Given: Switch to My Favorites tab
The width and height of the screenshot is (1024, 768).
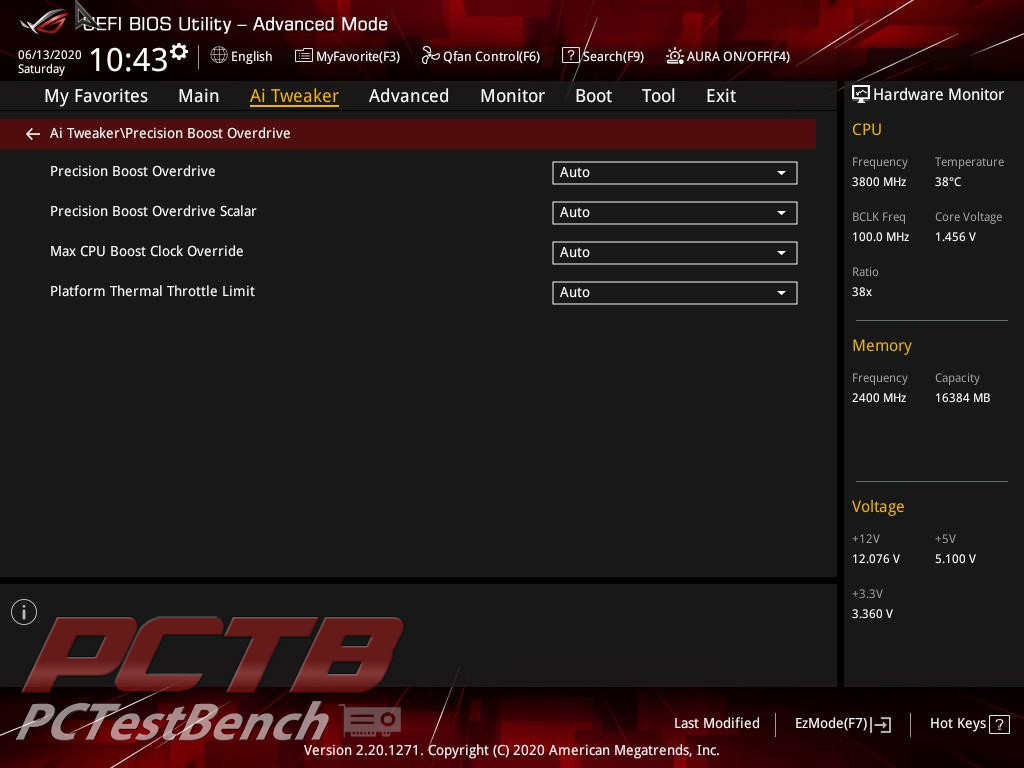Looking at the screenshot, I should coord(96,96).
